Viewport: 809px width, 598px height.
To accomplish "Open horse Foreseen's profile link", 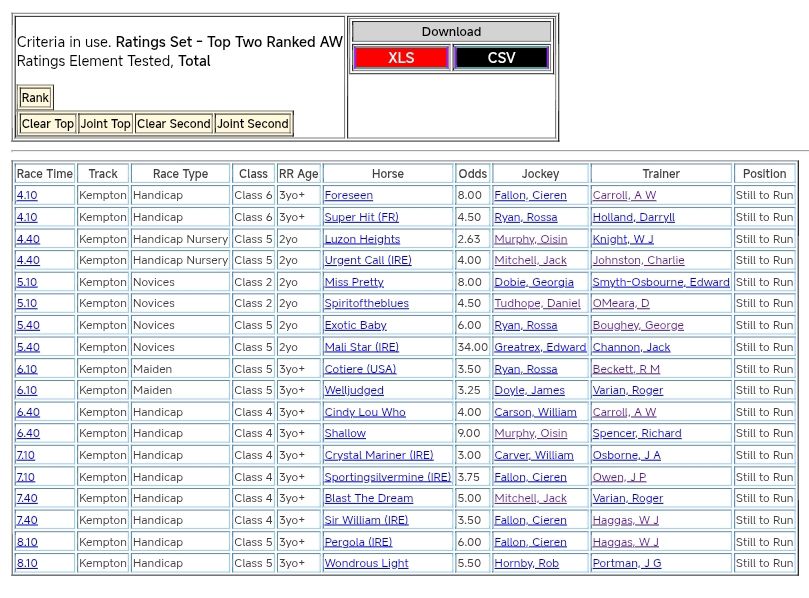I will [348, 196].
